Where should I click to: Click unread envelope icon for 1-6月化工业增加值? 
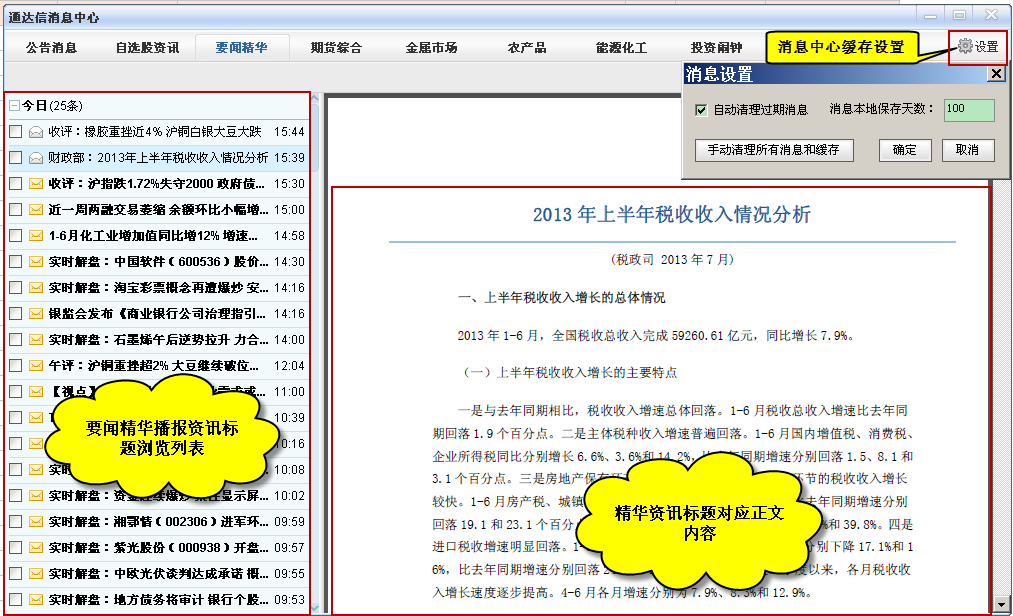(36, 236)
